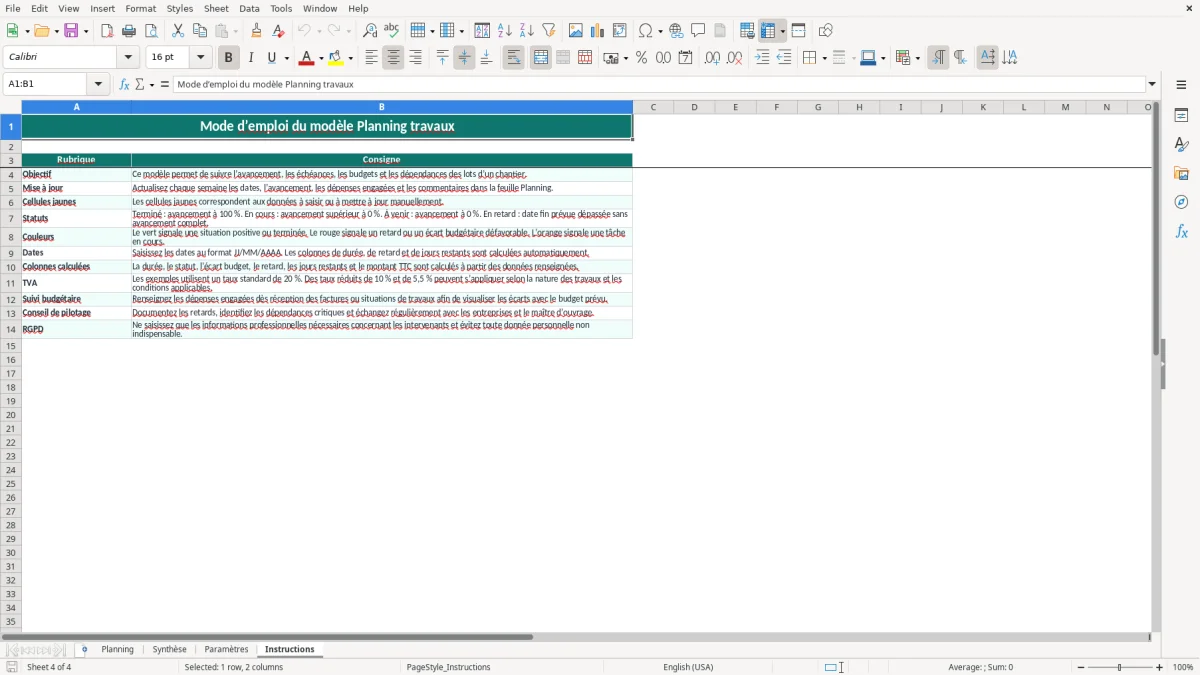The width and height of the screenshot is (1200, 675).
Task: Open sidebar Gallery panel
Action: click(1181, 173)
